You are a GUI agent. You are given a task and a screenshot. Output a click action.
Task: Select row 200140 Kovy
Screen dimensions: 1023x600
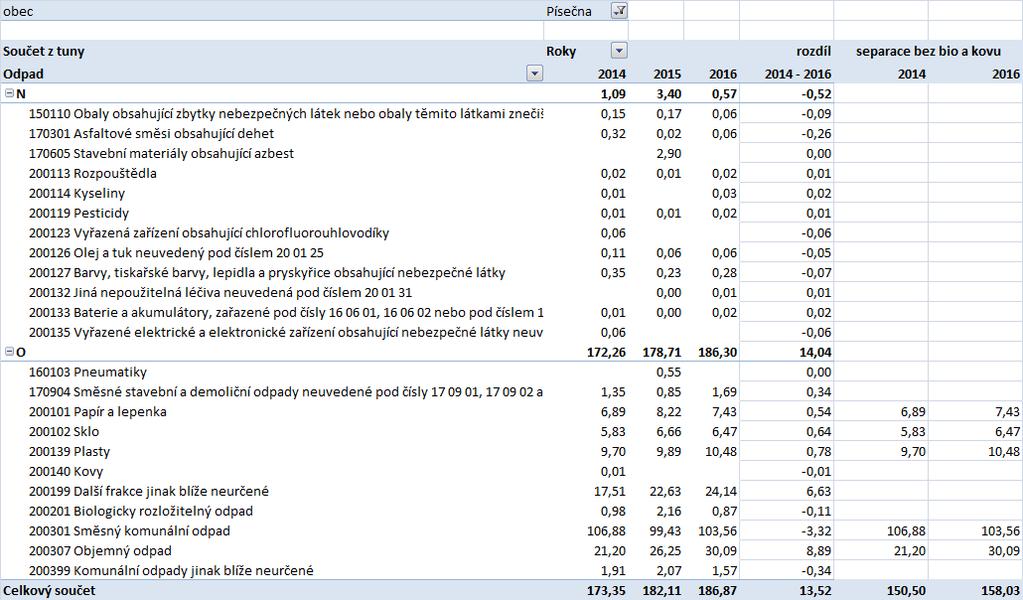pyautogui.click(x=66, y=471)
